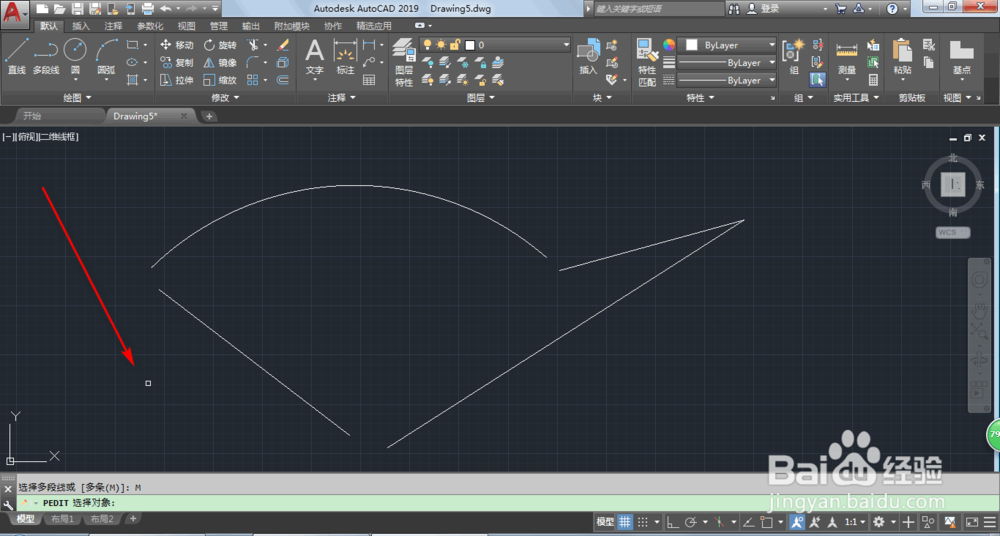The image size is (1000, 536).
Task: Choose the Scale (缩放) command
Action: (220, 80)
